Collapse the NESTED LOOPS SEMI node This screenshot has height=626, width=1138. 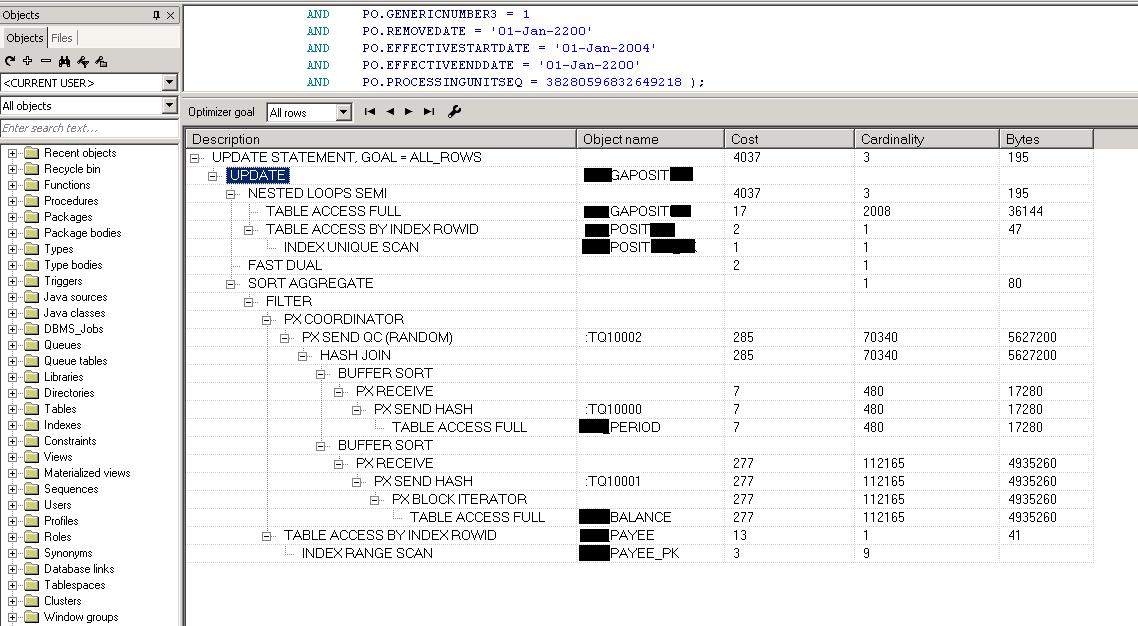click(x=231, y=194)
